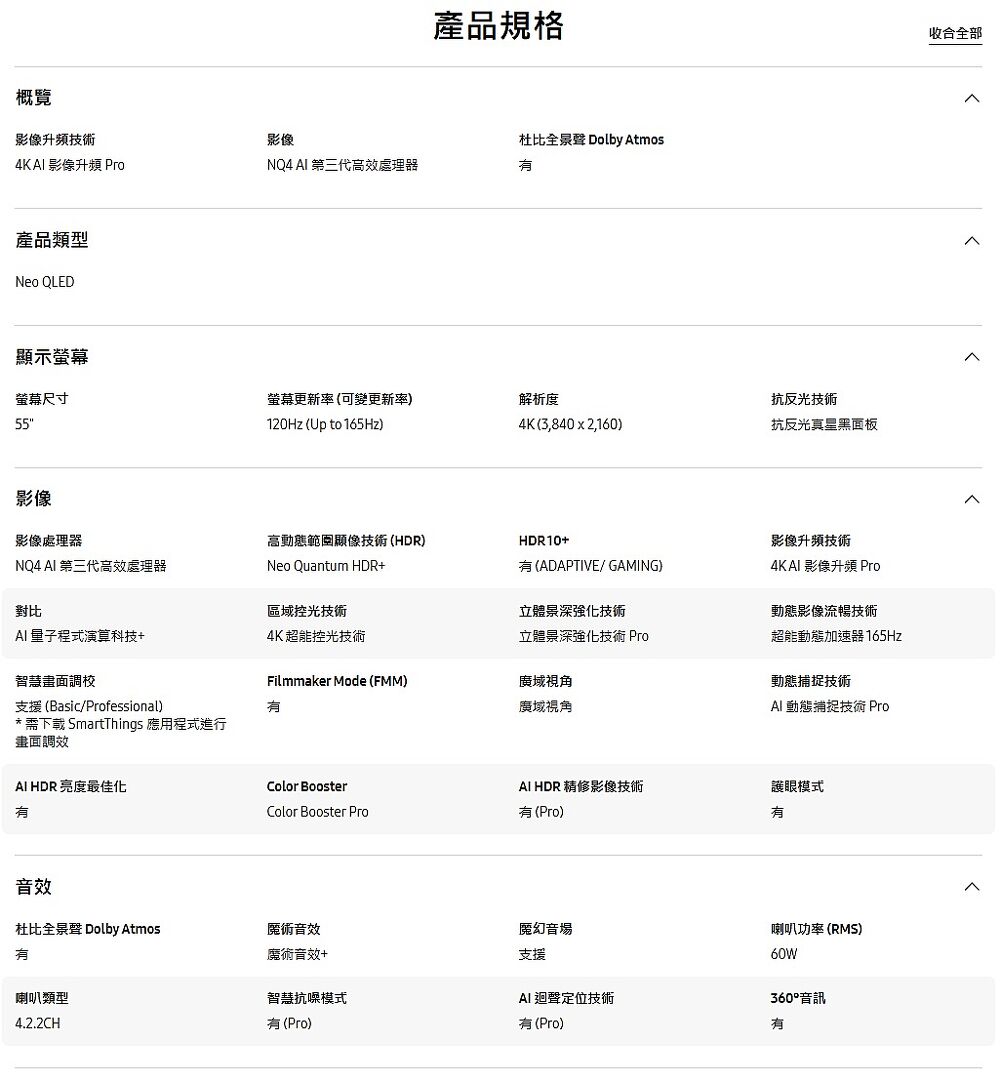The image size is (1000, 1082).
Task: Click the AI HDR 精修影像技術 label
Action: coord(580,787)
